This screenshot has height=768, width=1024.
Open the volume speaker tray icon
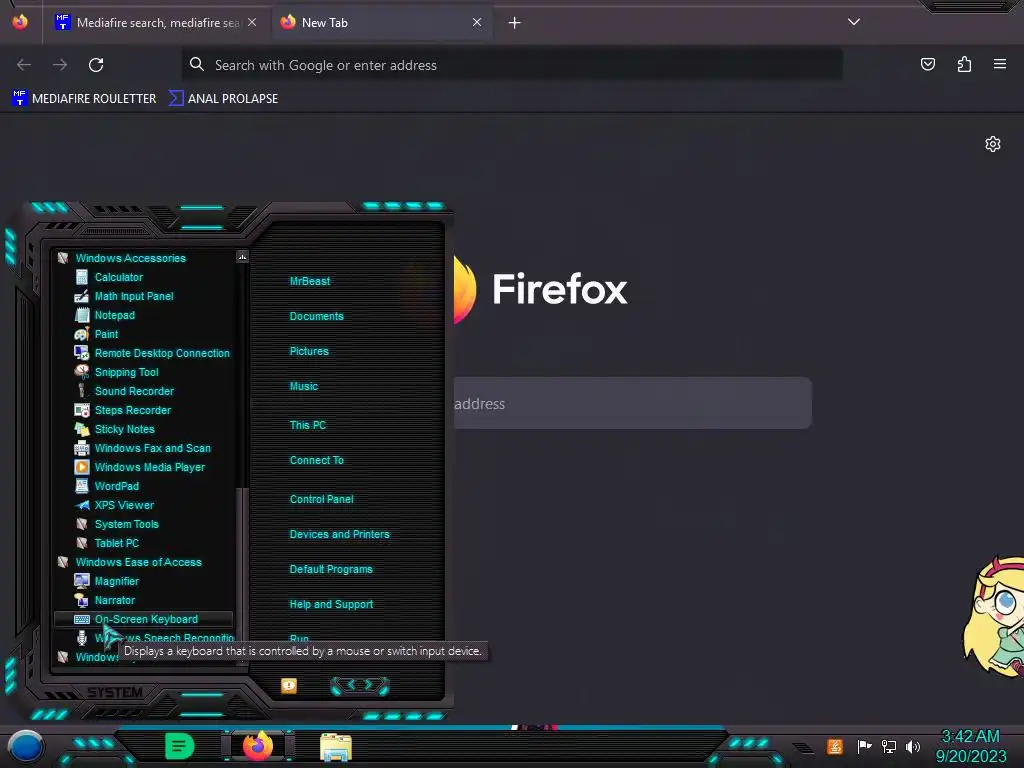[x=912, y=746]
